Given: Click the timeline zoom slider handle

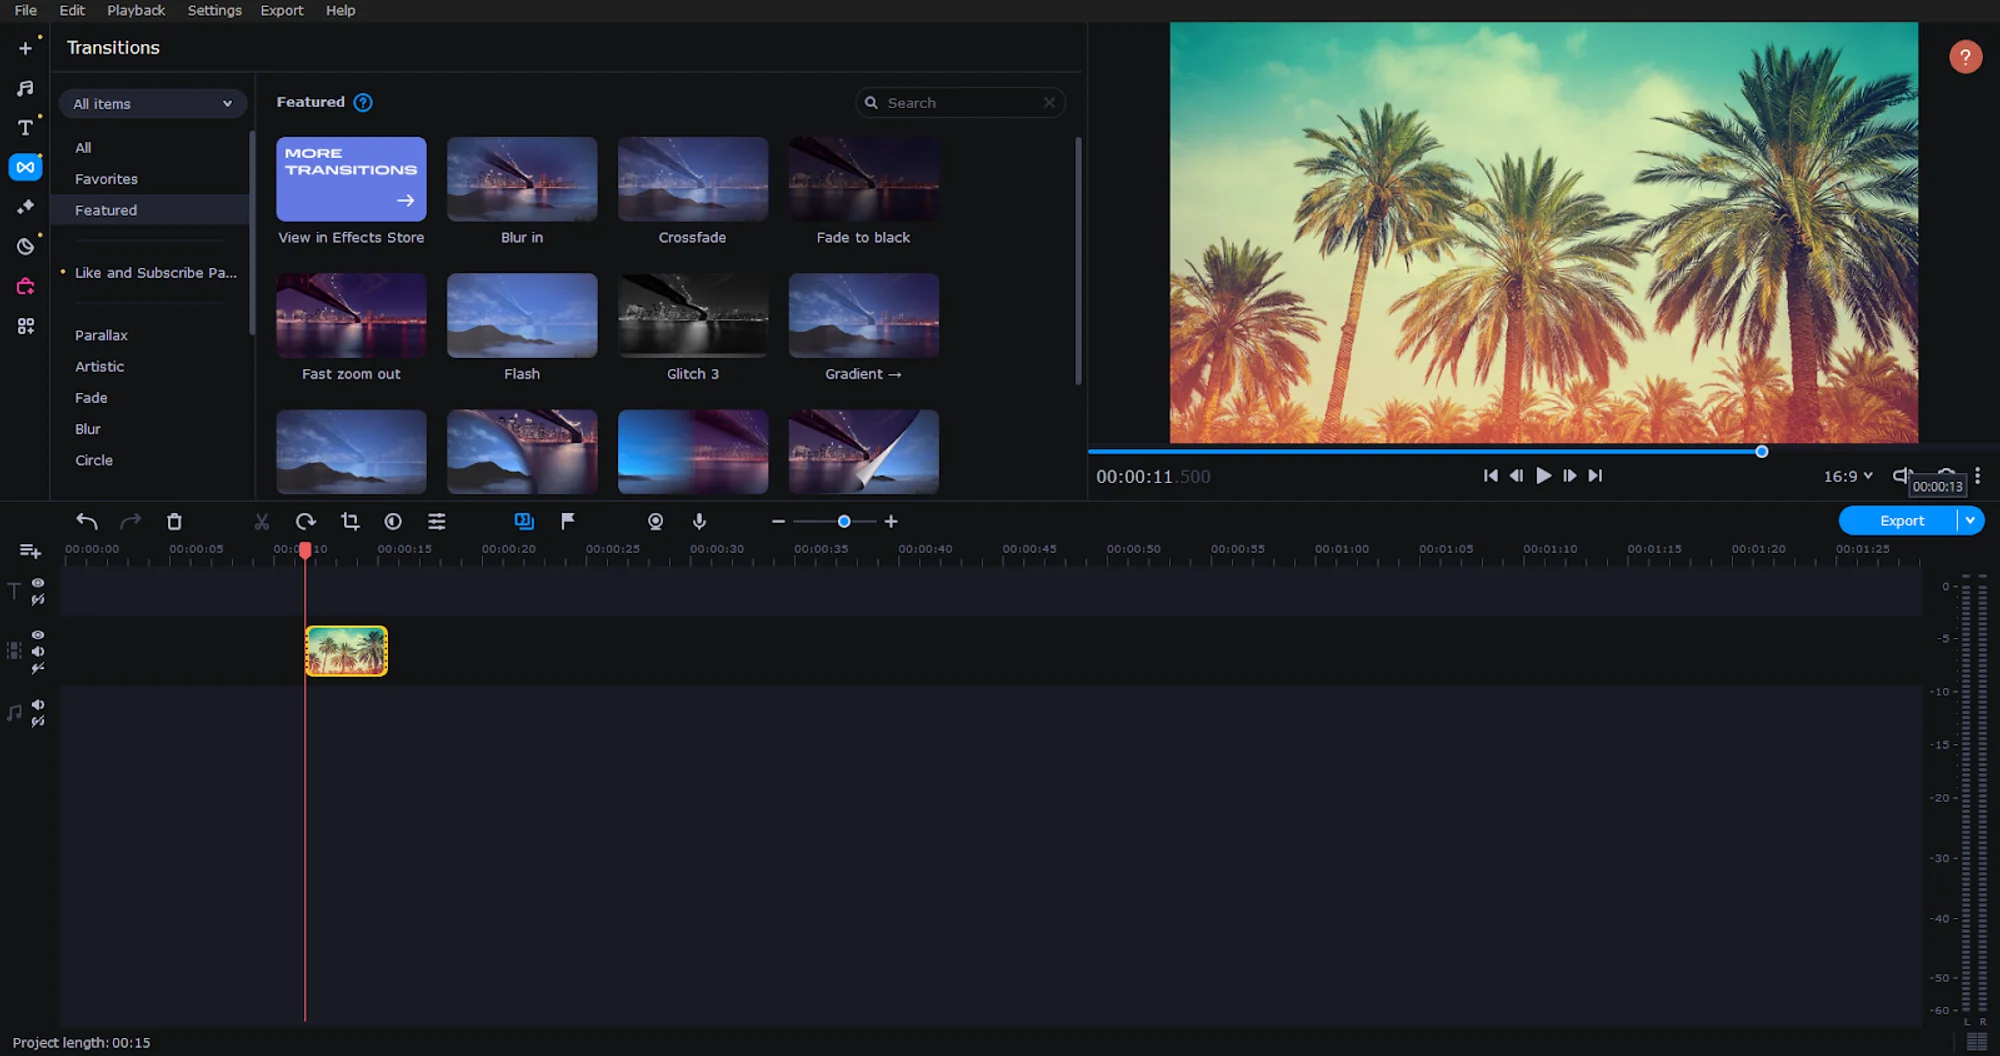Looking at the screenshot, I should click(x=844, y=521).
